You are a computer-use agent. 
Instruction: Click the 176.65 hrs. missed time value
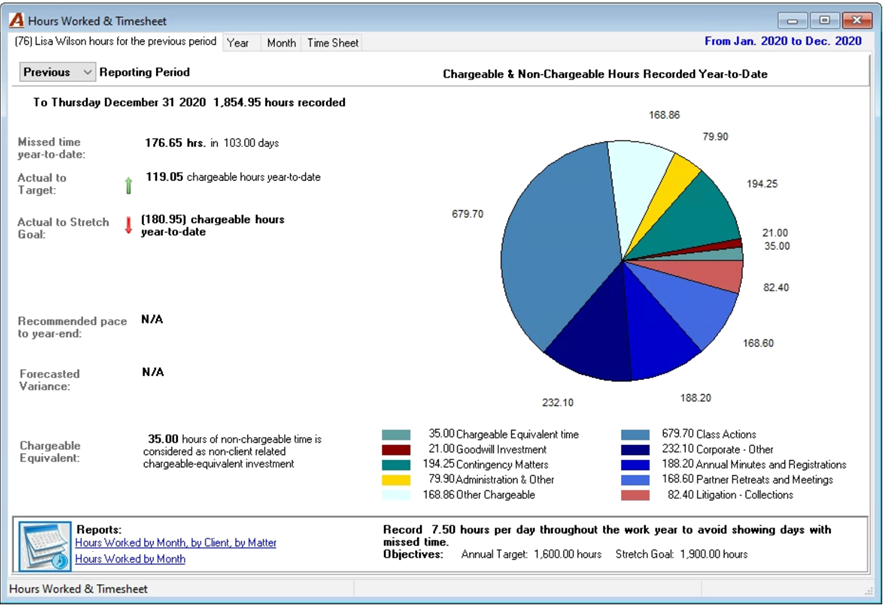(x=175, y=143)
